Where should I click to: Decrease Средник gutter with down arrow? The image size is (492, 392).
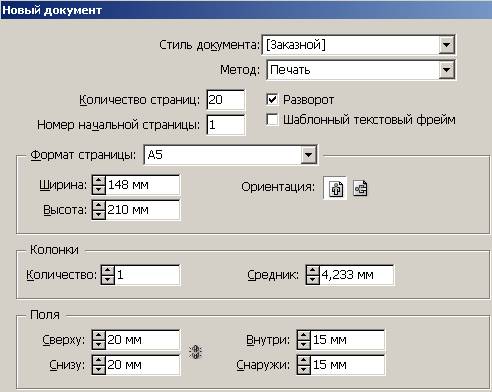tap(312, 279)
